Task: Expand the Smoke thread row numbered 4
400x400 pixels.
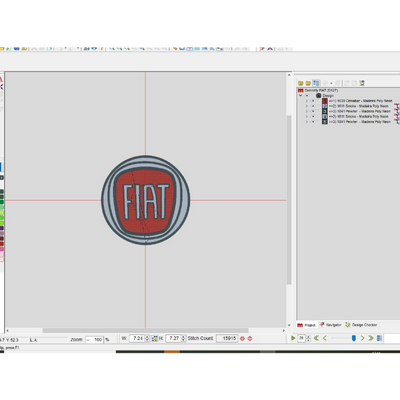Action: click(x=307, y=117)
